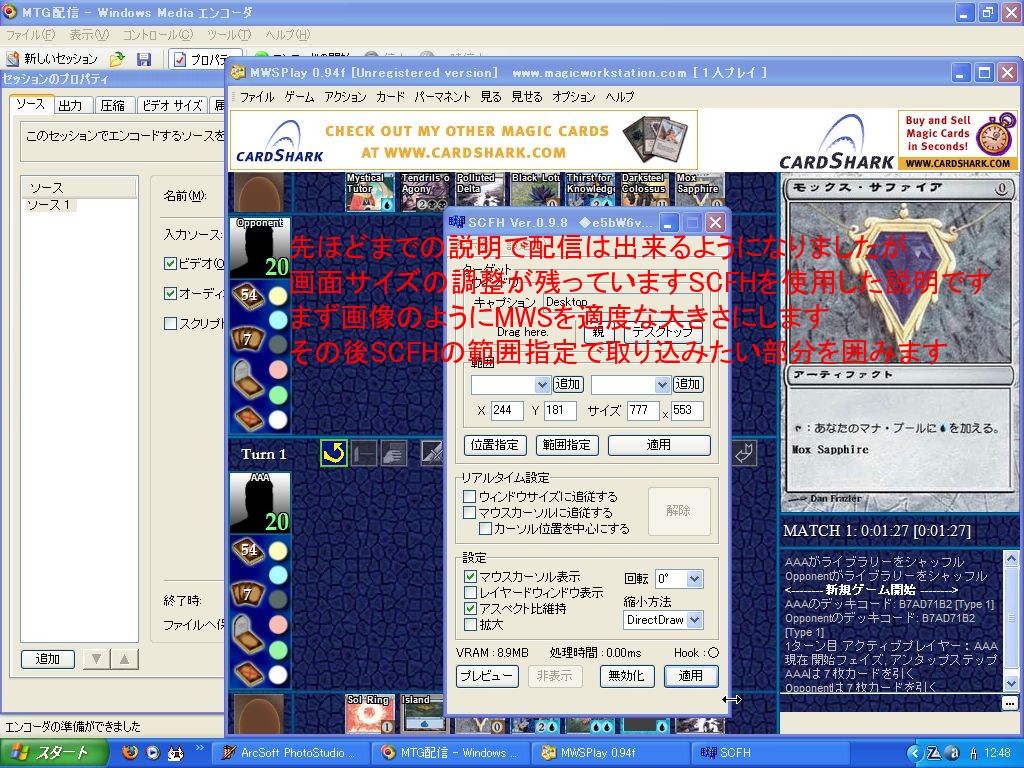Select the Mystical Tutor card
Viewport: 1024px width, 768px height.
point(370,192)
